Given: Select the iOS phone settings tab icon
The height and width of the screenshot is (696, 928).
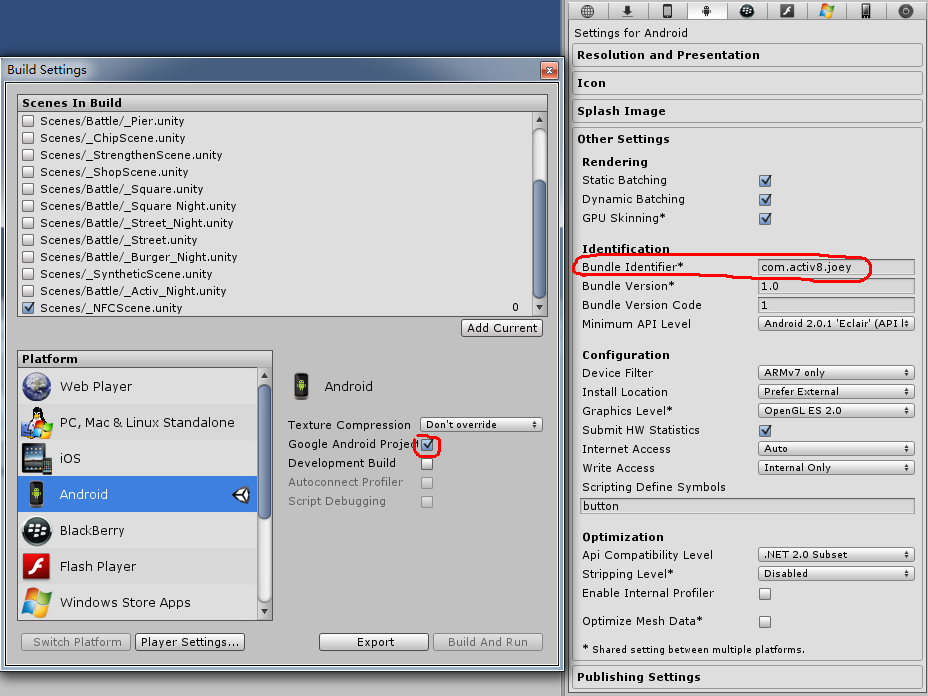Looking at the screenshot, I should coord(667,11).
